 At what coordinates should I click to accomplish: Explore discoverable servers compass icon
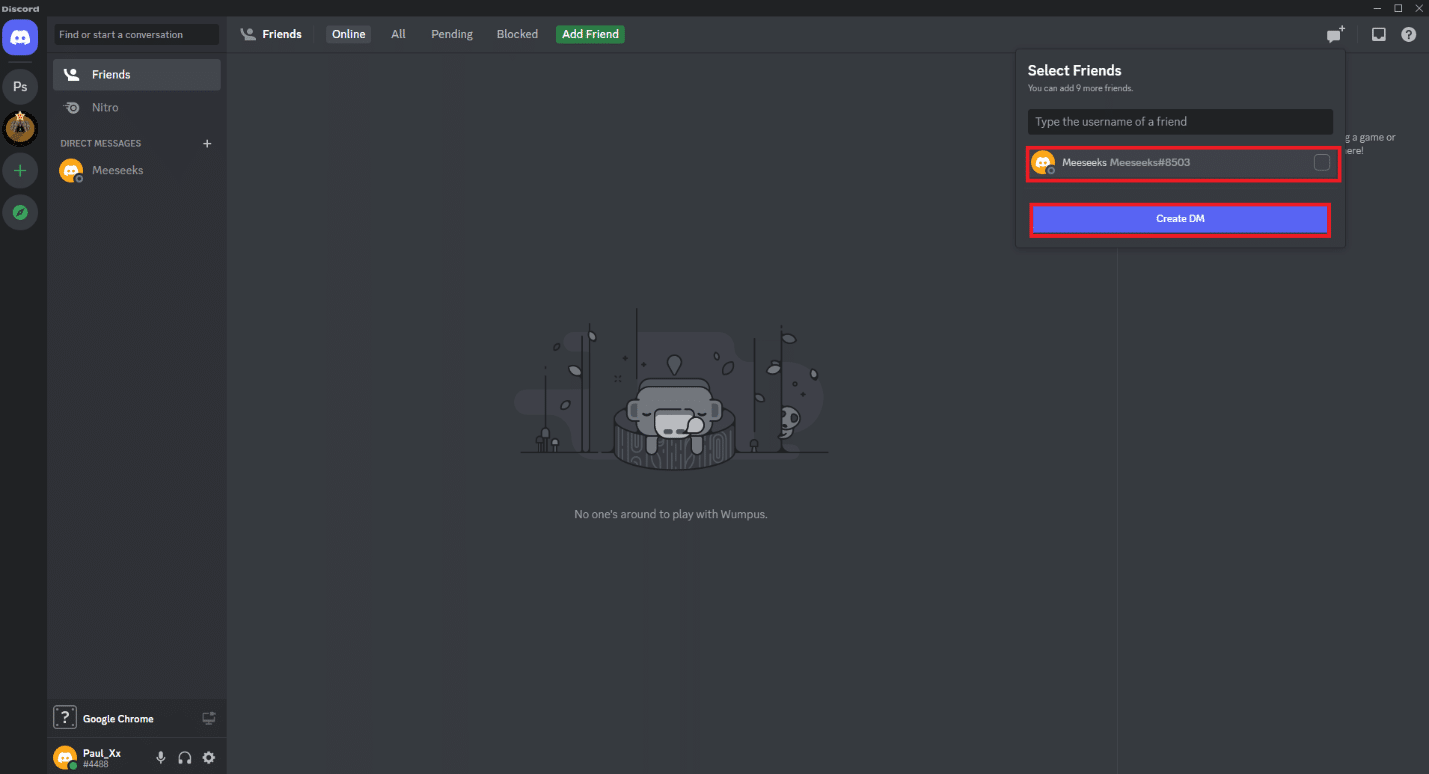pyautogui.click(x=20, y=212)
